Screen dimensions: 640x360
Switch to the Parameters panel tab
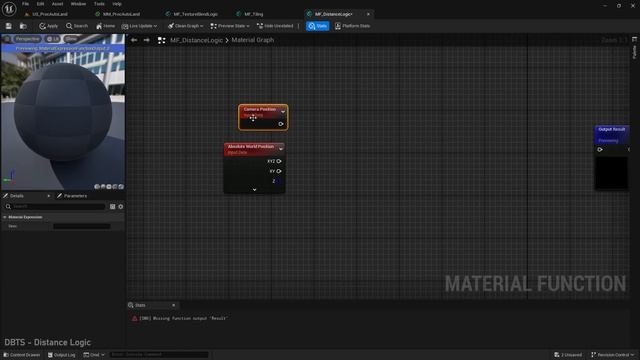[x=72, y=196]
